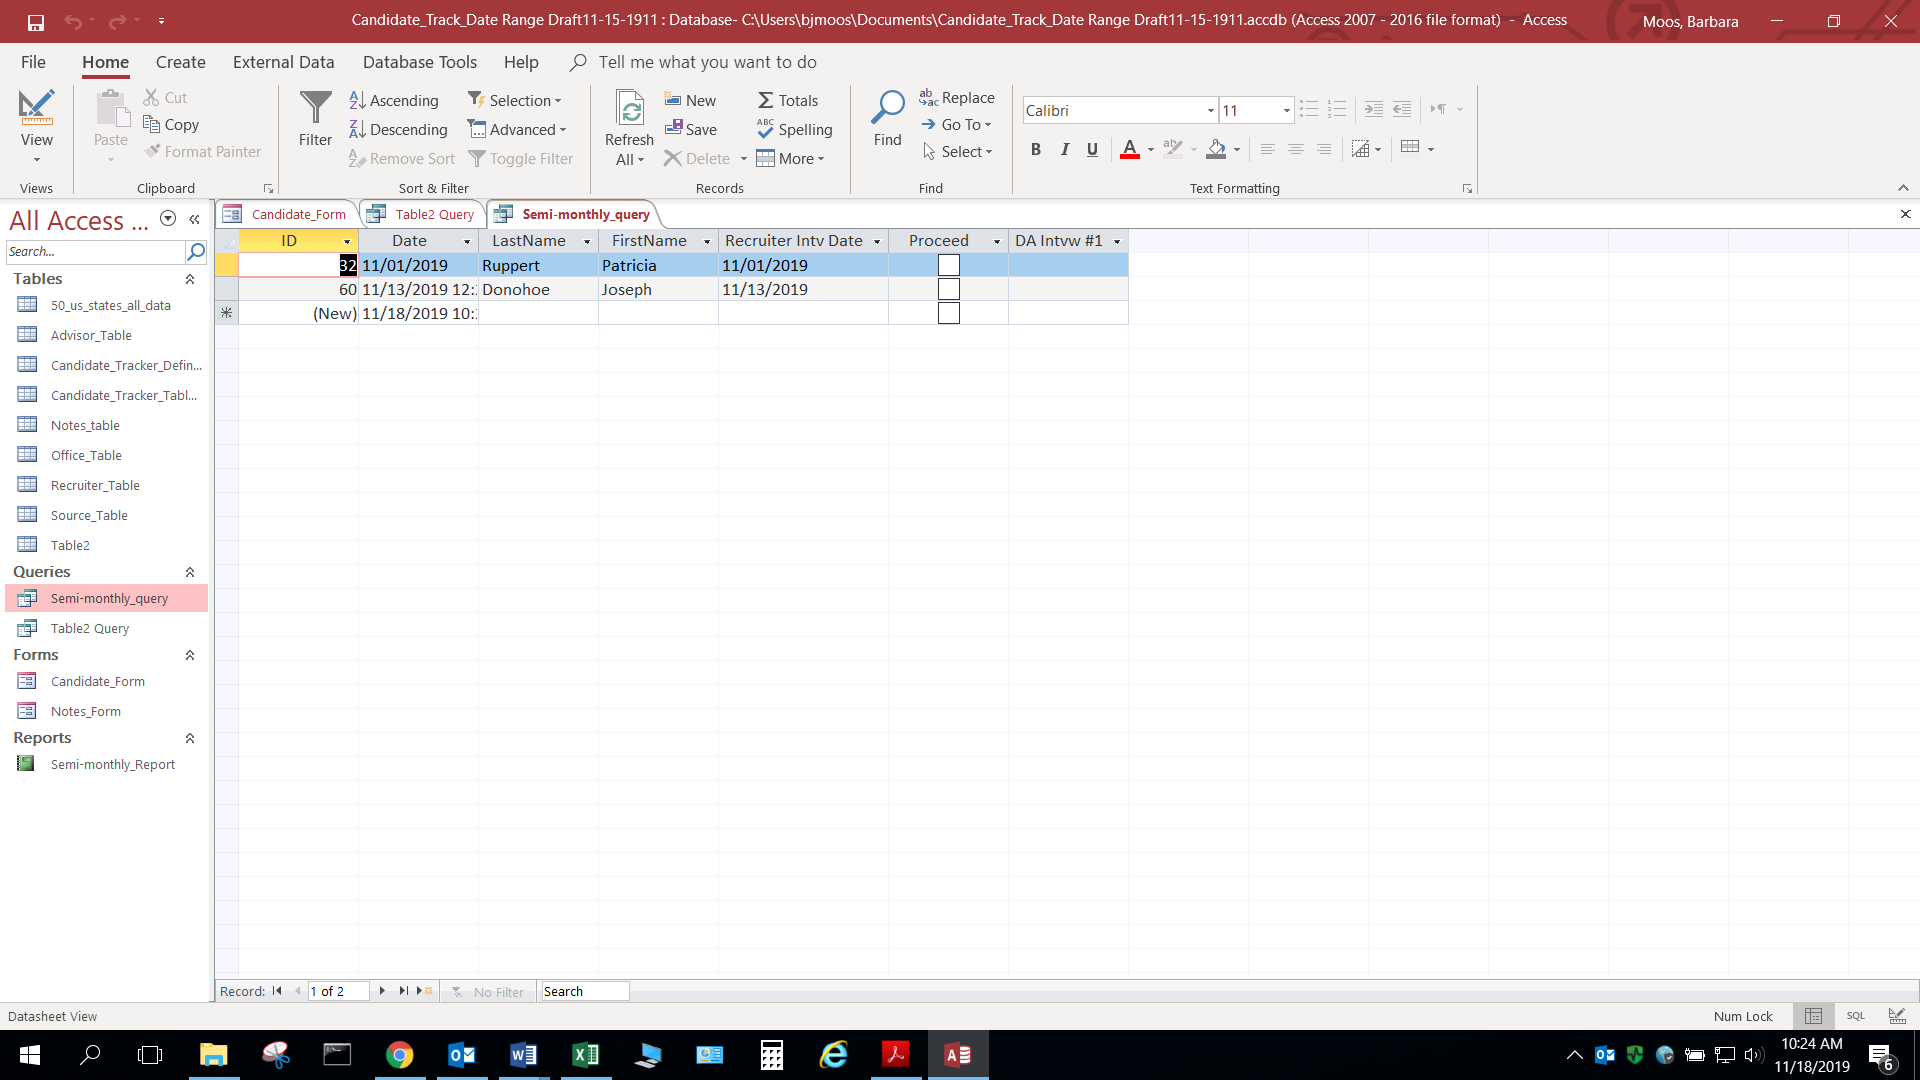Open the Create ribbon tab

(180, 62)
